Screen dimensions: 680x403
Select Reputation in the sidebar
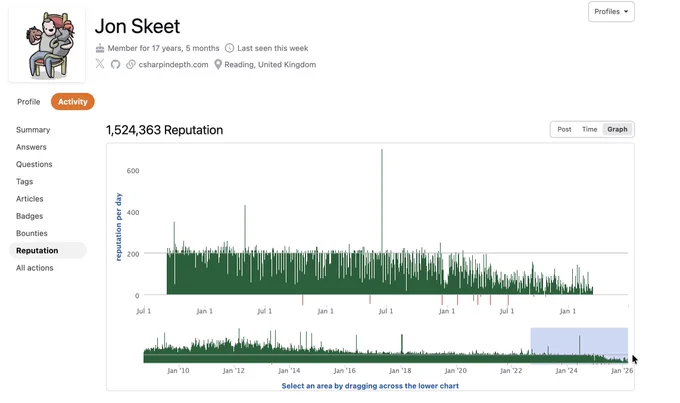click(48, 250)
